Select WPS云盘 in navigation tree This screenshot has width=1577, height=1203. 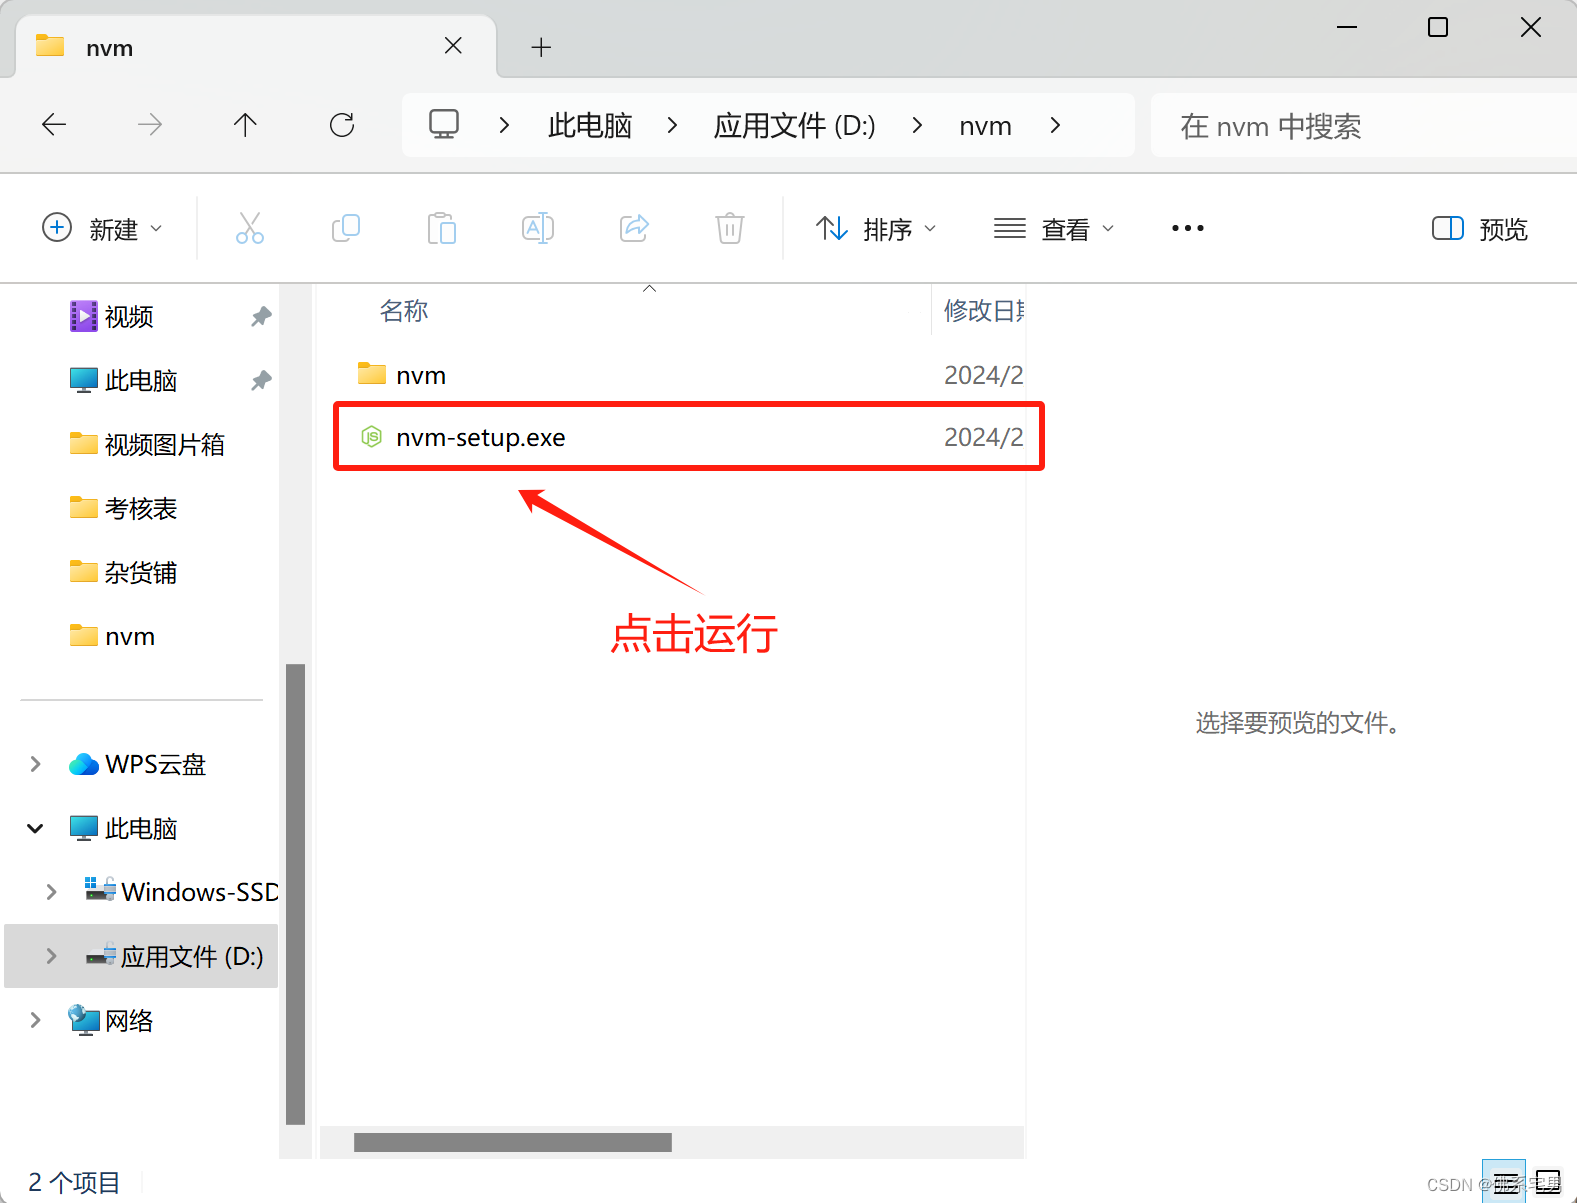pos(155,764)
